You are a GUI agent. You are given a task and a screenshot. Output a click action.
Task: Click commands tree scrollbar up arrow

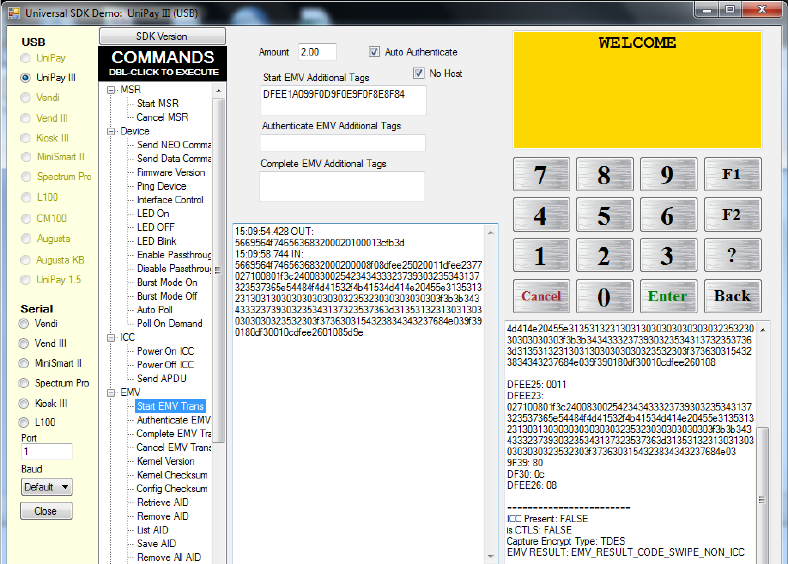click(218, 91)
